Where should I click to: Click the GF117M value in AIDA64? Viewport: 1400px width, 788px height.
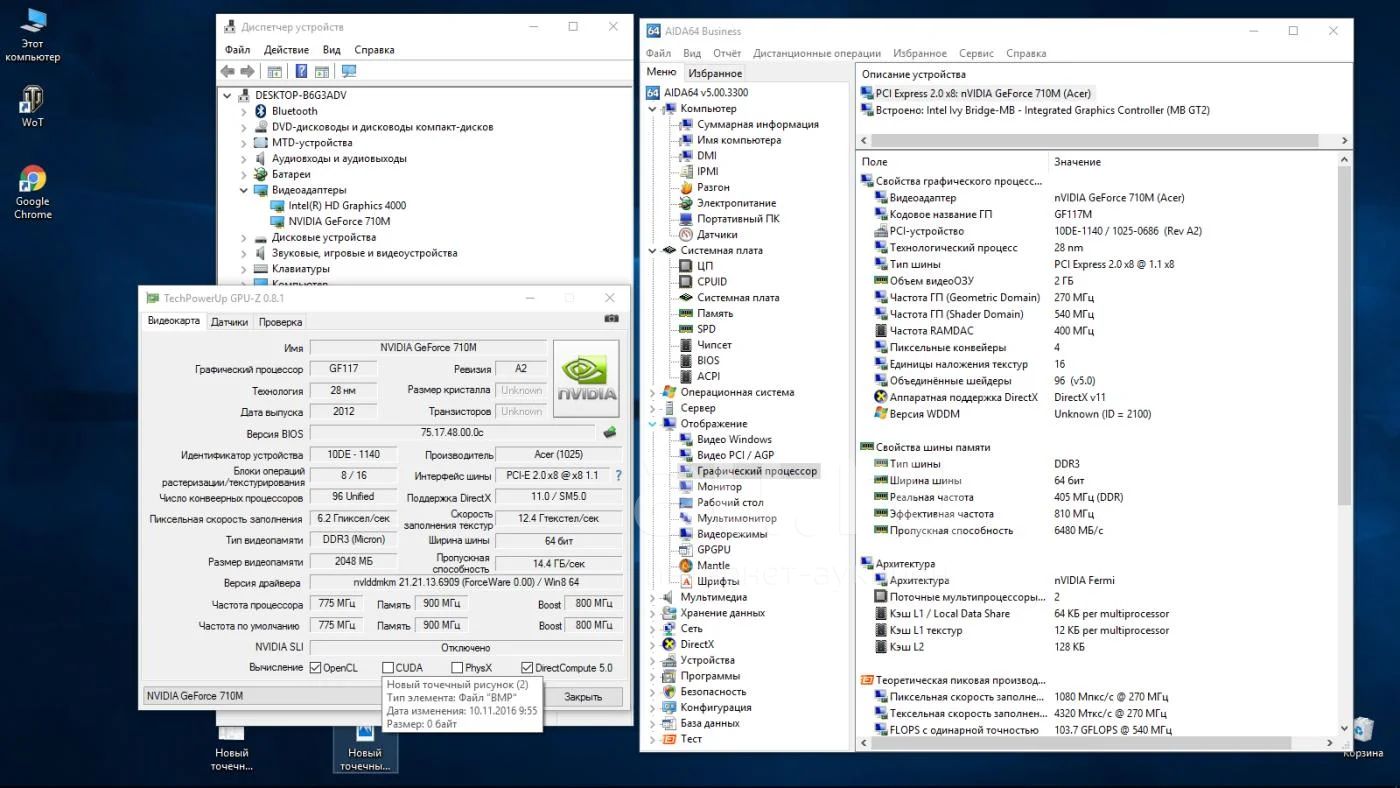point(1073,215)
